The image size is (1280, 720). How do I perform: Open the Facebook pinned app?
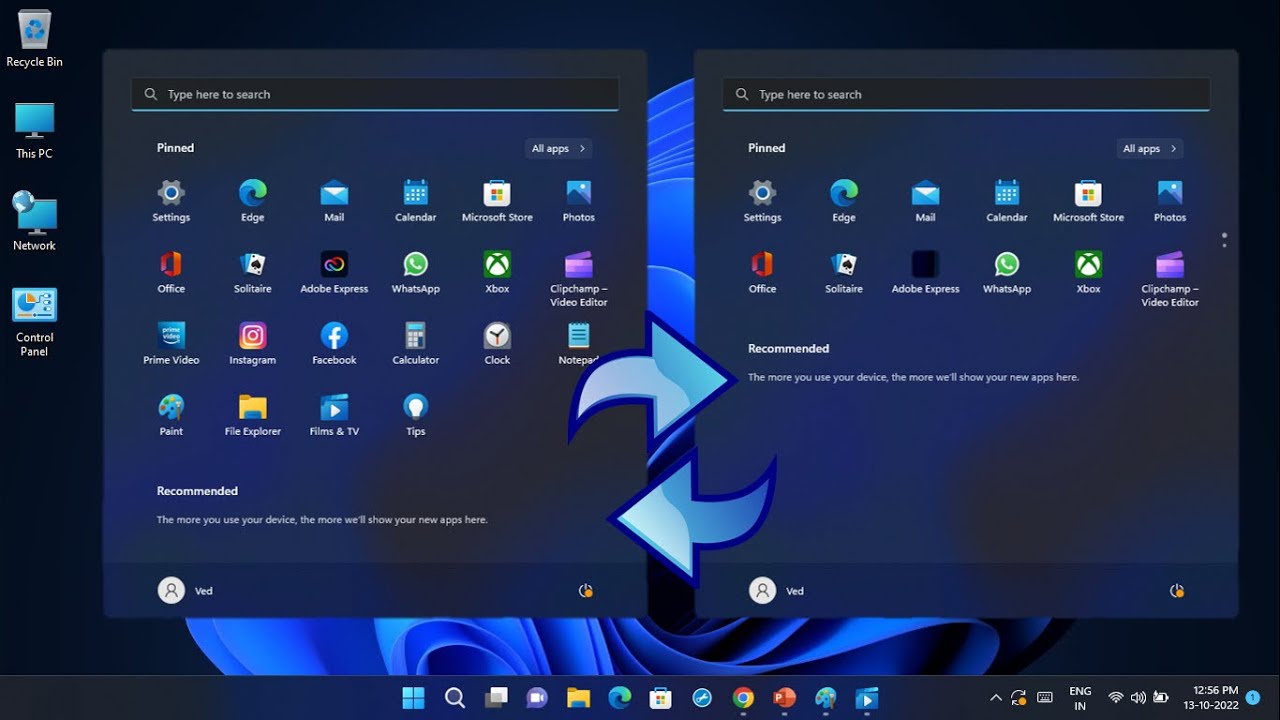[334, 343]
